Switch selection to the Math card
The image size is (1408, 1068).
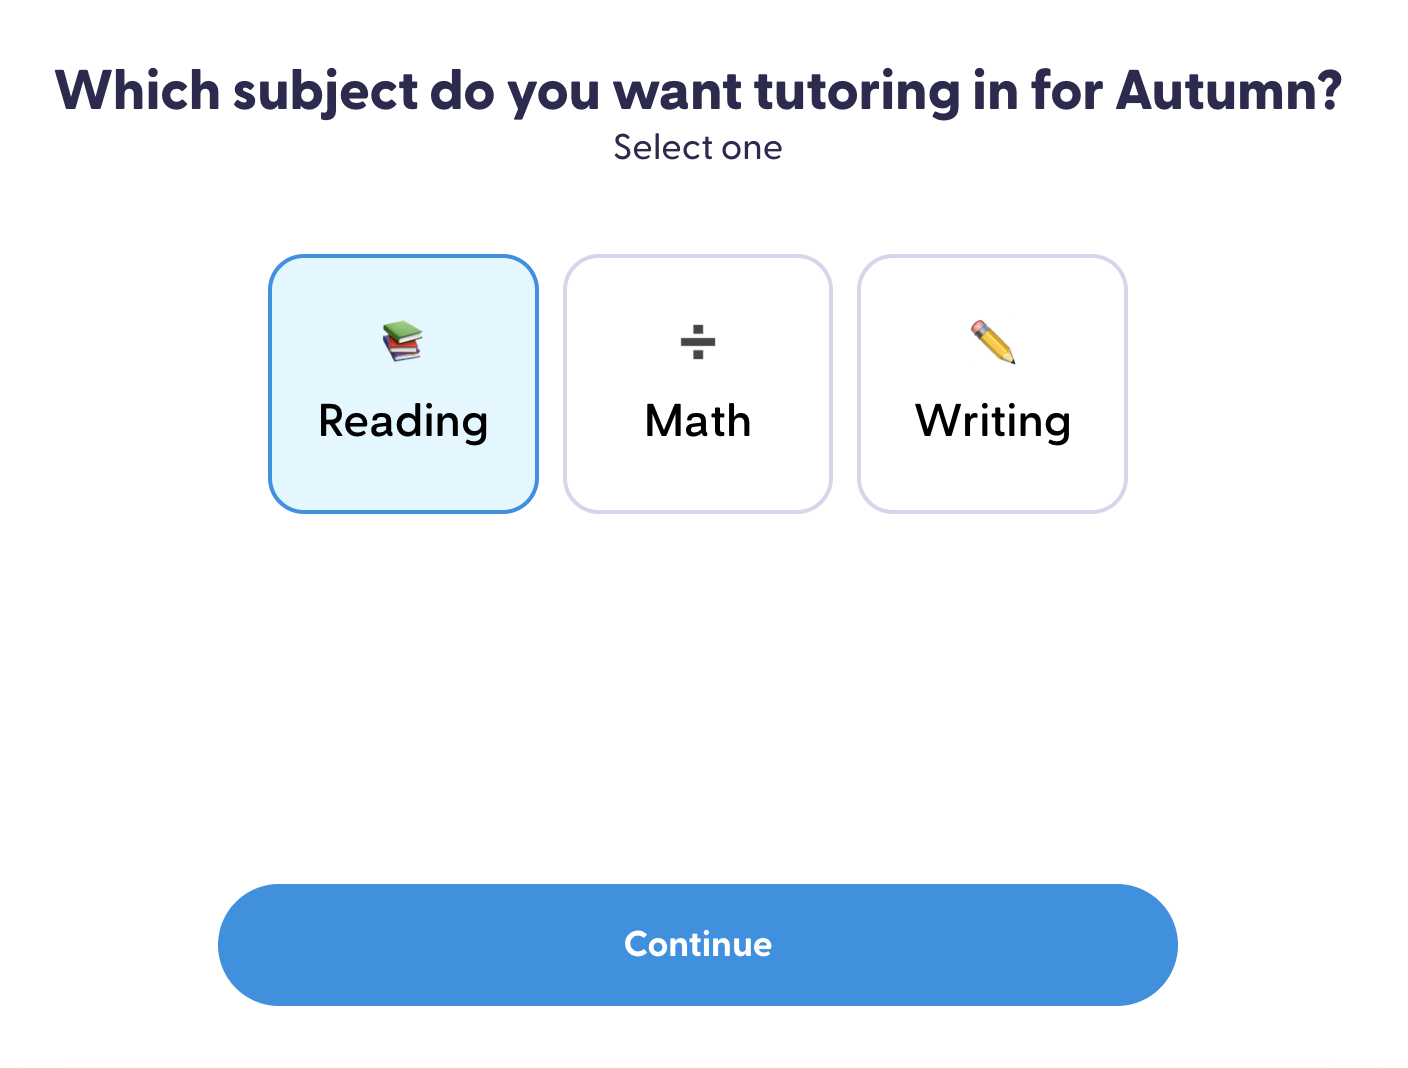(697, 383)
